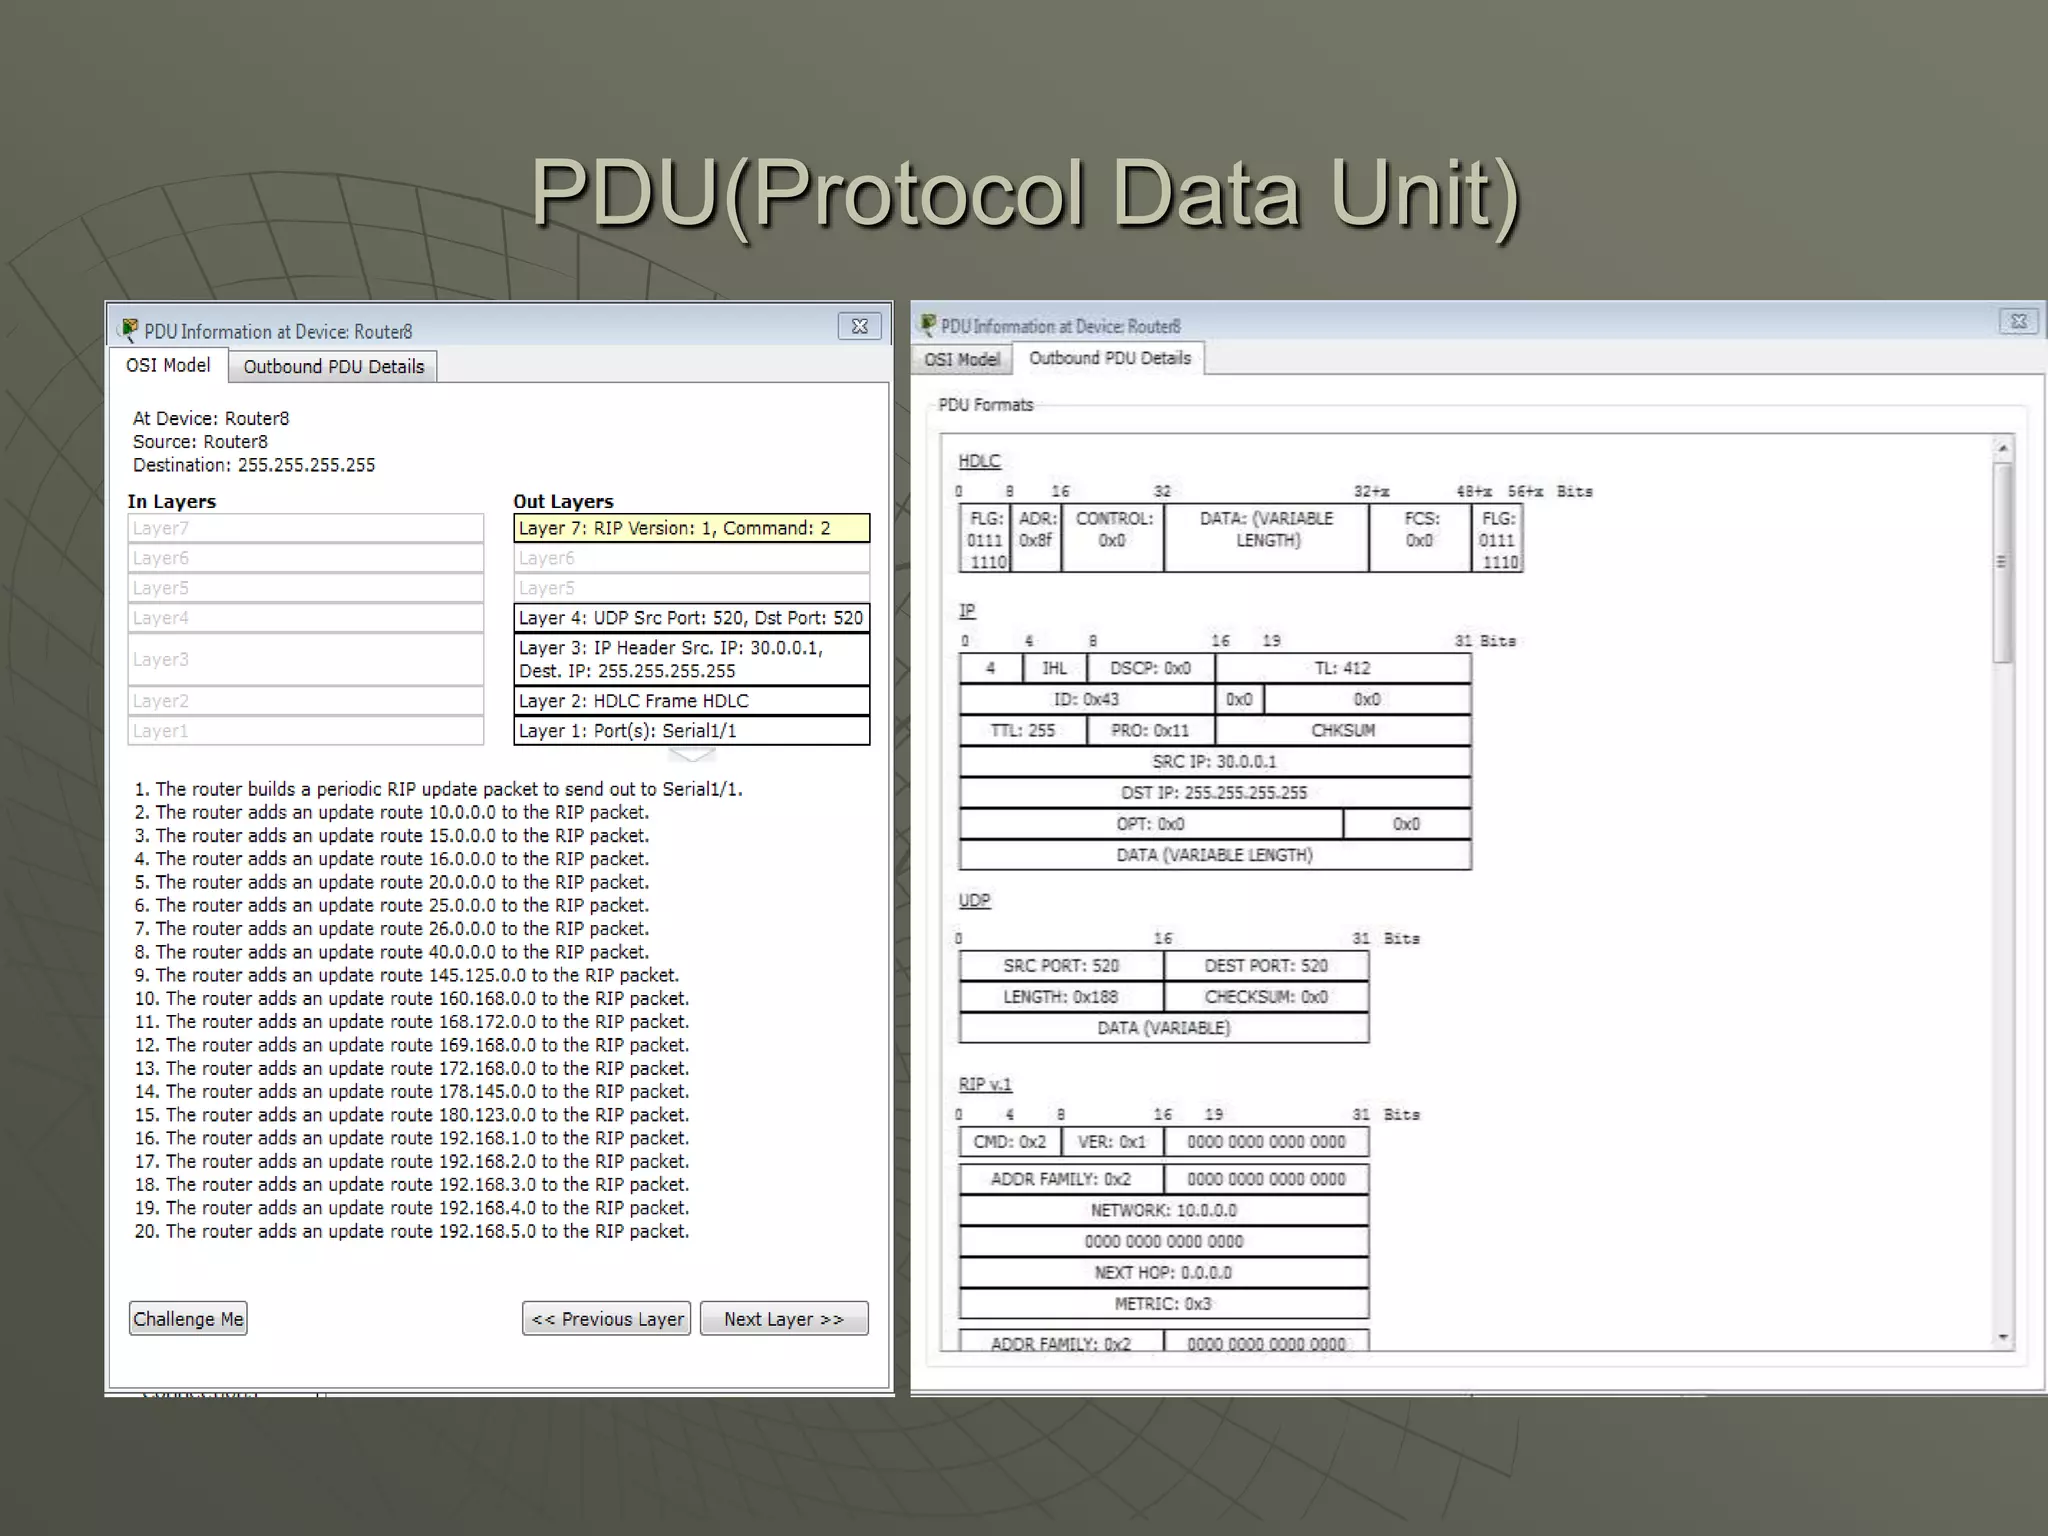Click the IP DSCP: 0x0 field
Image resolution: width=2048 pixels, height=1536 pixels.
1151,668
